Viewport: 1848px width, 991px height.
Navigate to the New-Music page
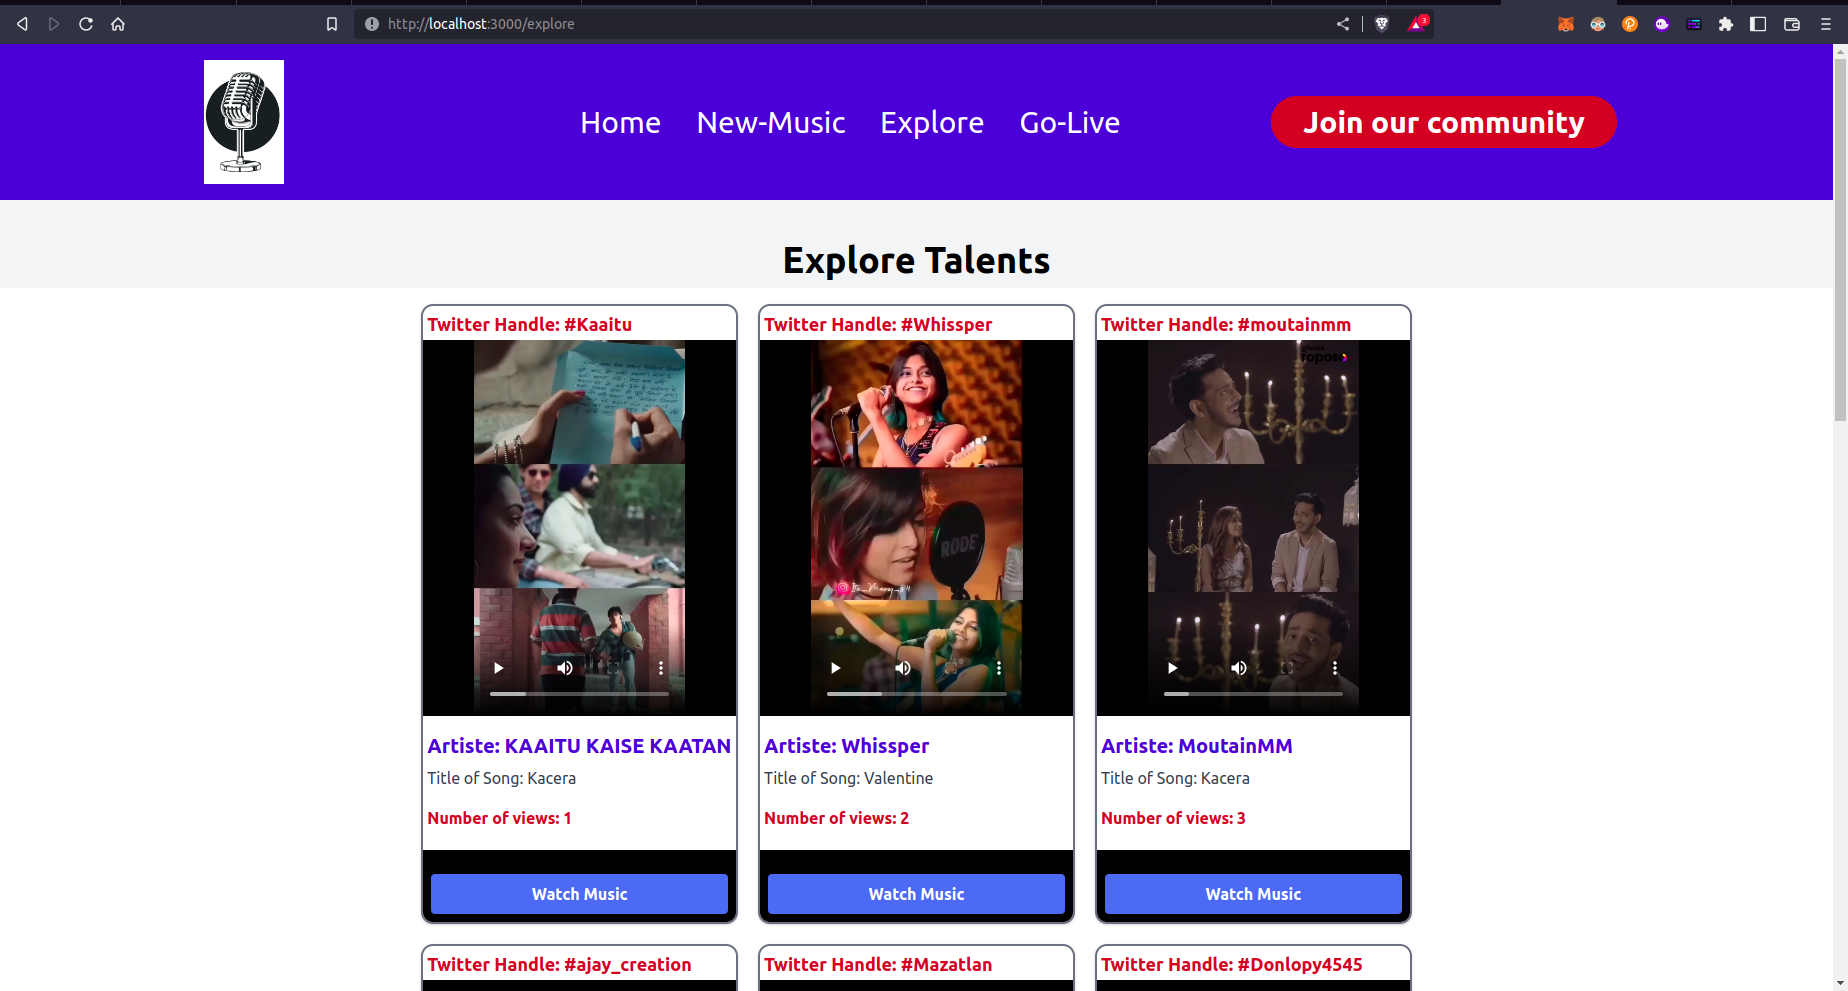(x=770, y=122)
